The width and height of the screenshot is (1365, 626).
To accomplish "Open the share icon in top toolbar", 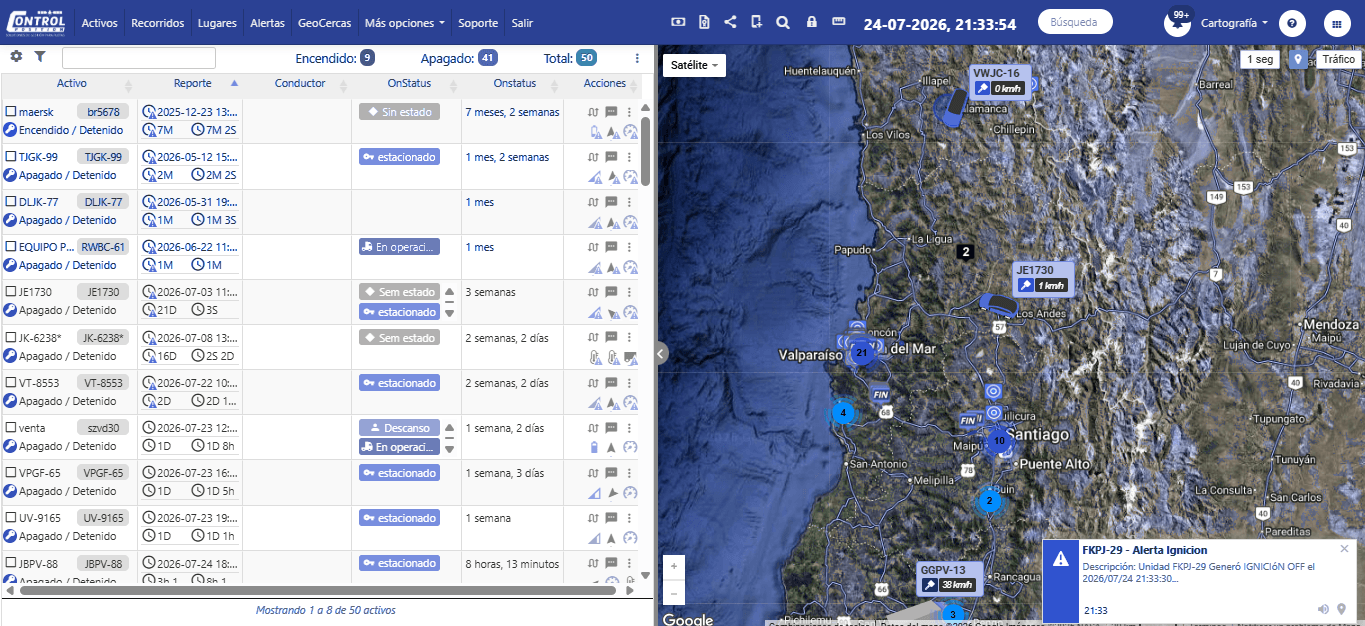I will (x=730, y=22).
